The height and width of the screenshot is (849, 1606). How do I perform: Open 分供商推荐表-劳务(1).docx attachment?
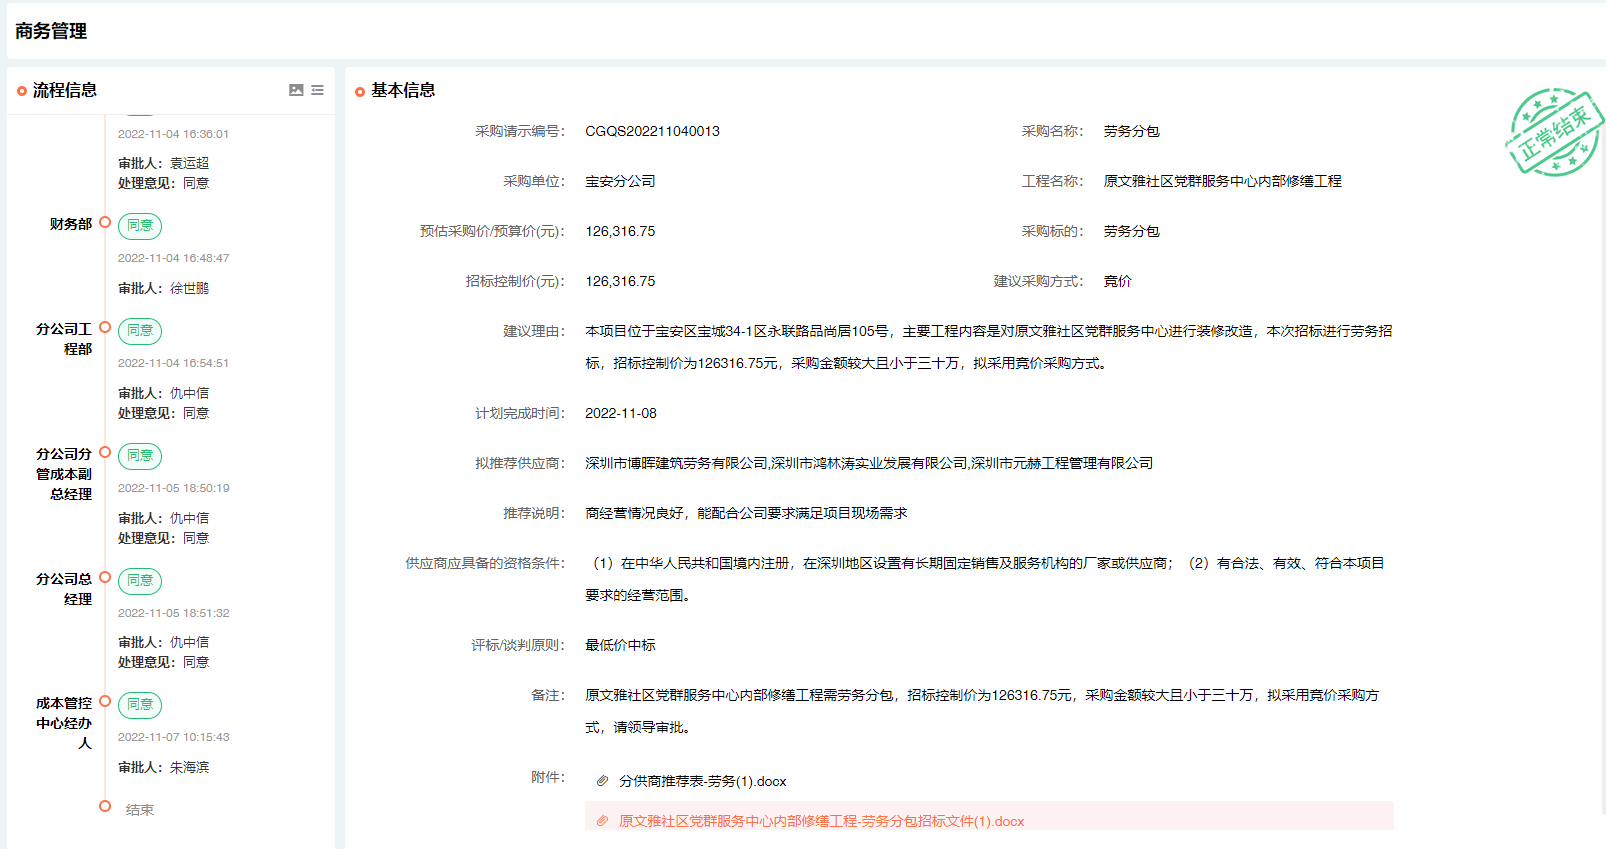(x=702, y=781)
